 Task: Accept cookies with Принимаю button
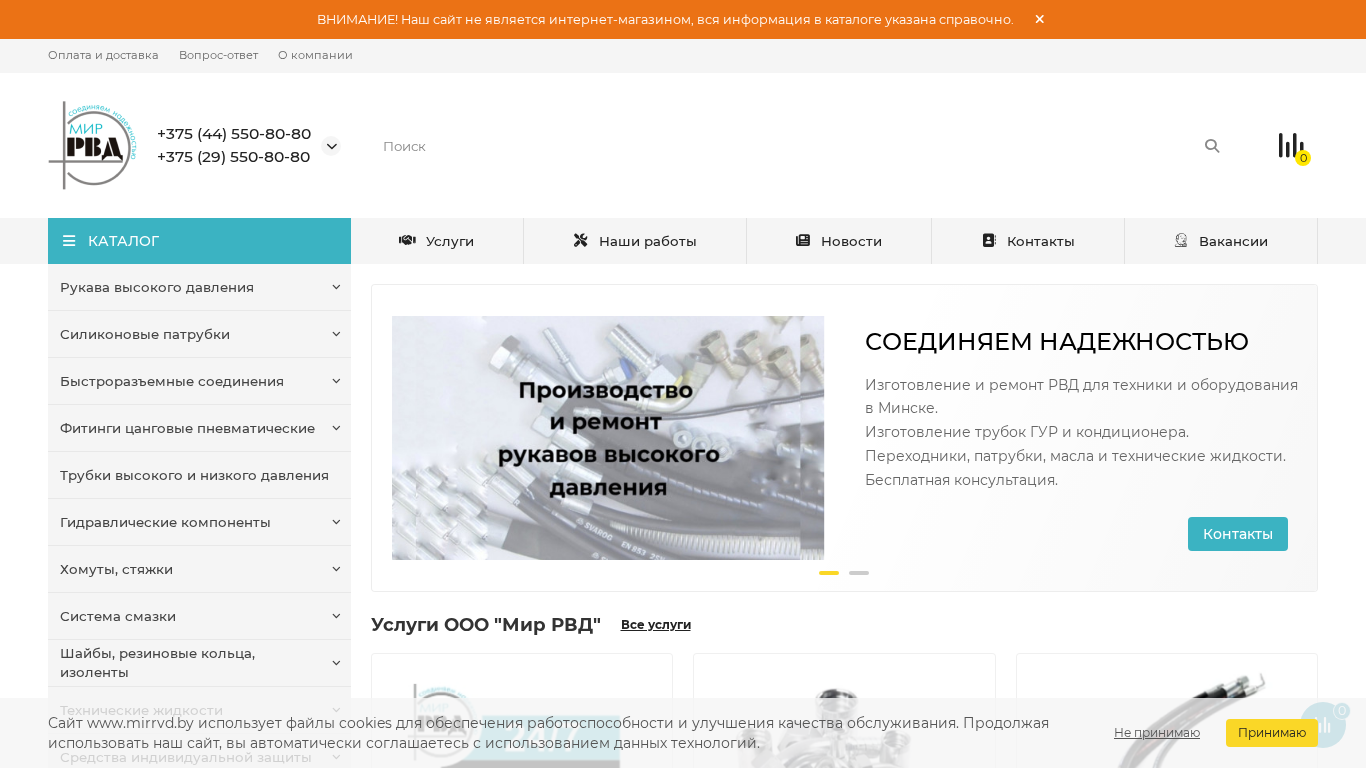pyautogui.click(x=1272, y=733)
